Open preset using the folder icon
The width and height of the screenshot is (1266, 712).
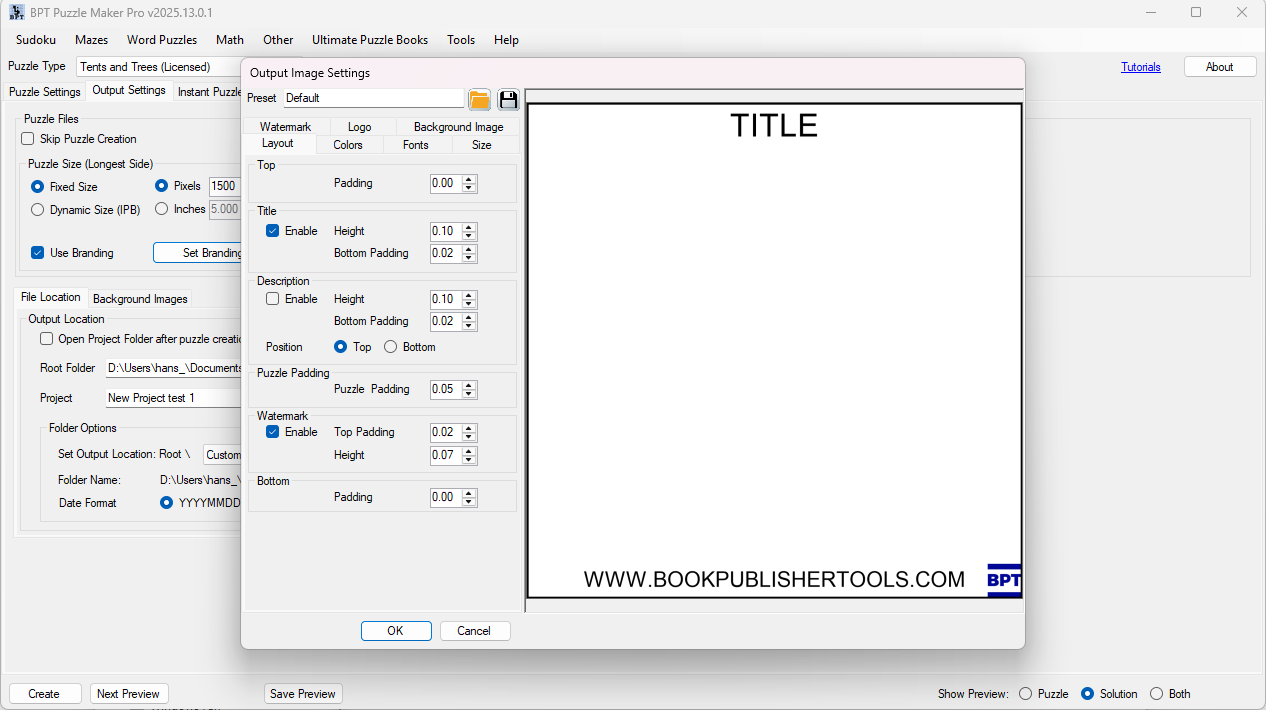click(x=480, y=99)
